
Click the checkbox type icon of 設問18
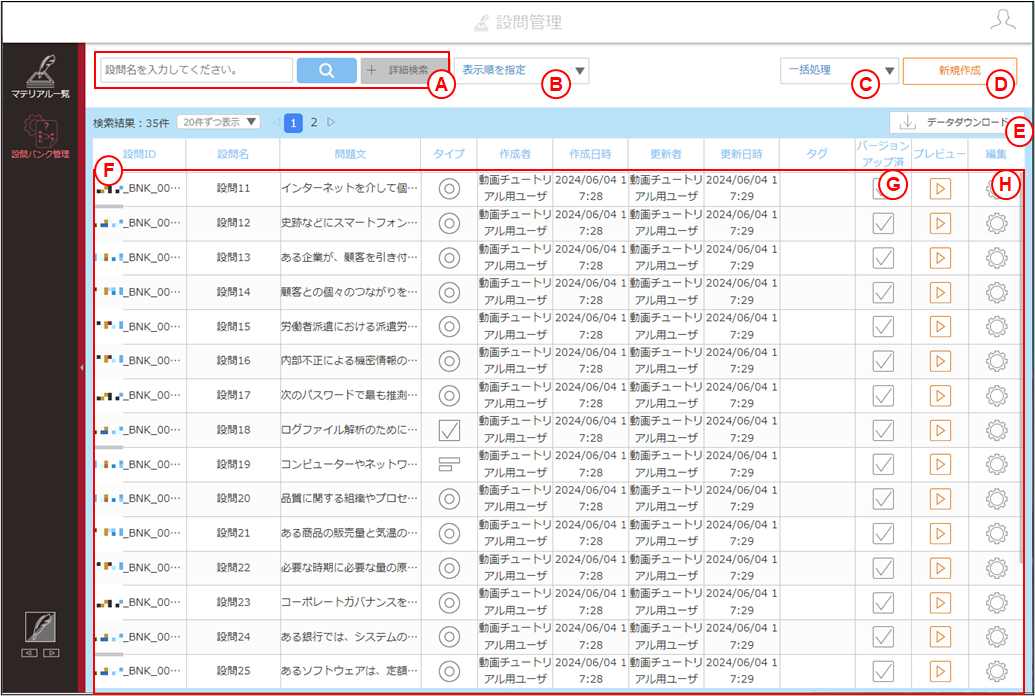tap(449, 430)
